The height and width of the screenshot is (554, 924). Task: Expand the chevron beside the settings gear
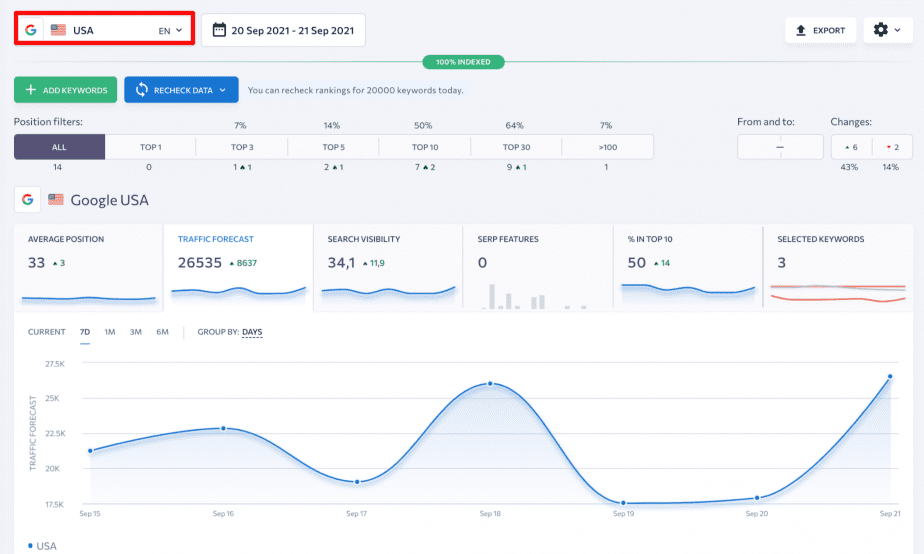click(x=897, y=30)
